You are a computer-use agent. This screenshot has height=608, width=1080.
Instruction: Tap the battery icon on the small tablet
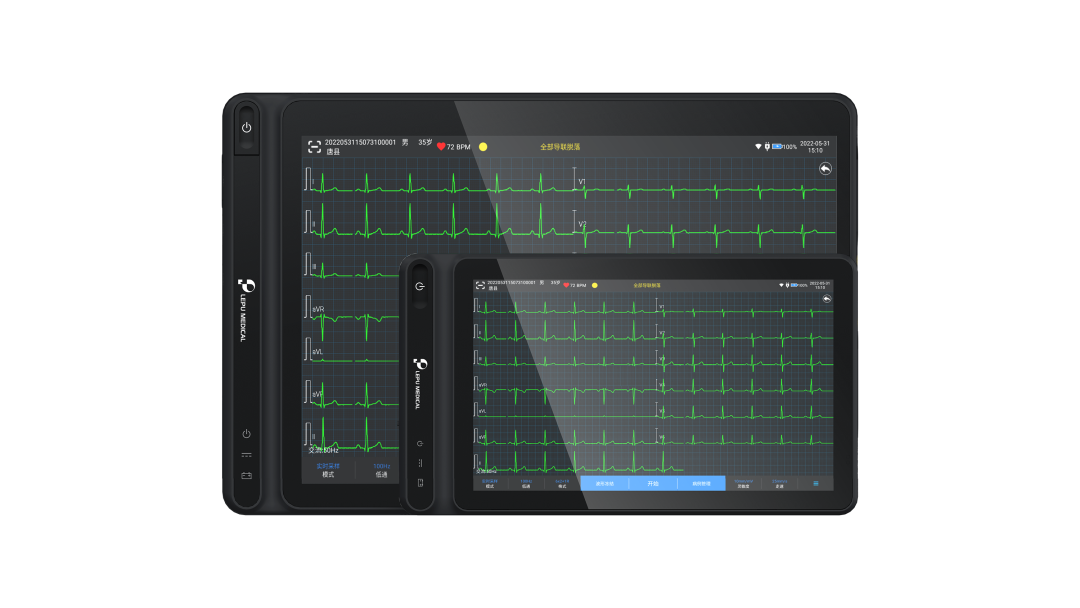pyautogui.click(x=793, y=285)
